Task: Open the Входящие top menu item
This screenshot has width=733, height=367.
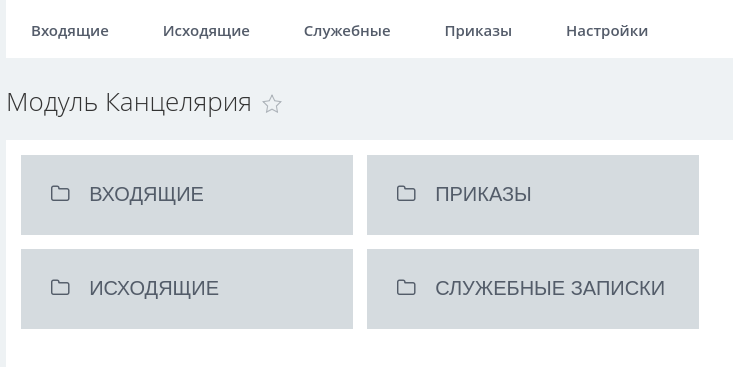Action: click(x=70, y=31)
